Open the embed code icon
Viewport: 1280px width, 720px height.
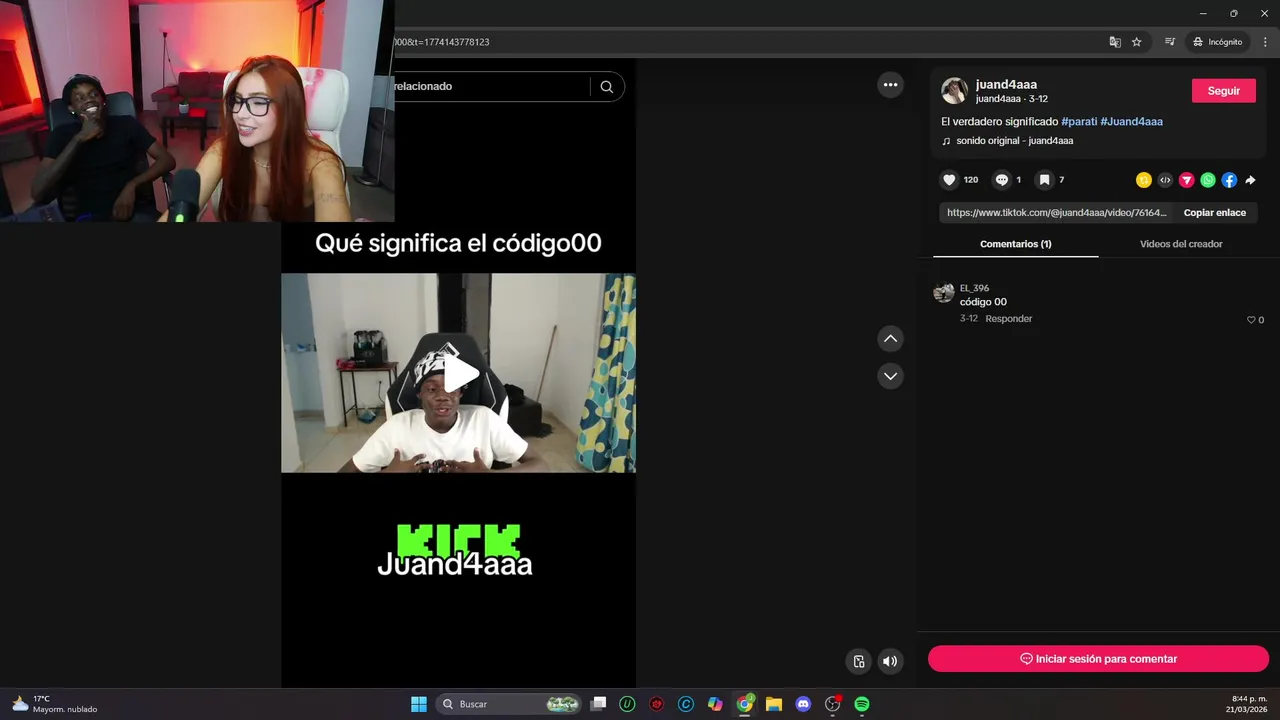pyautogui.click(x=1165, y=180)
